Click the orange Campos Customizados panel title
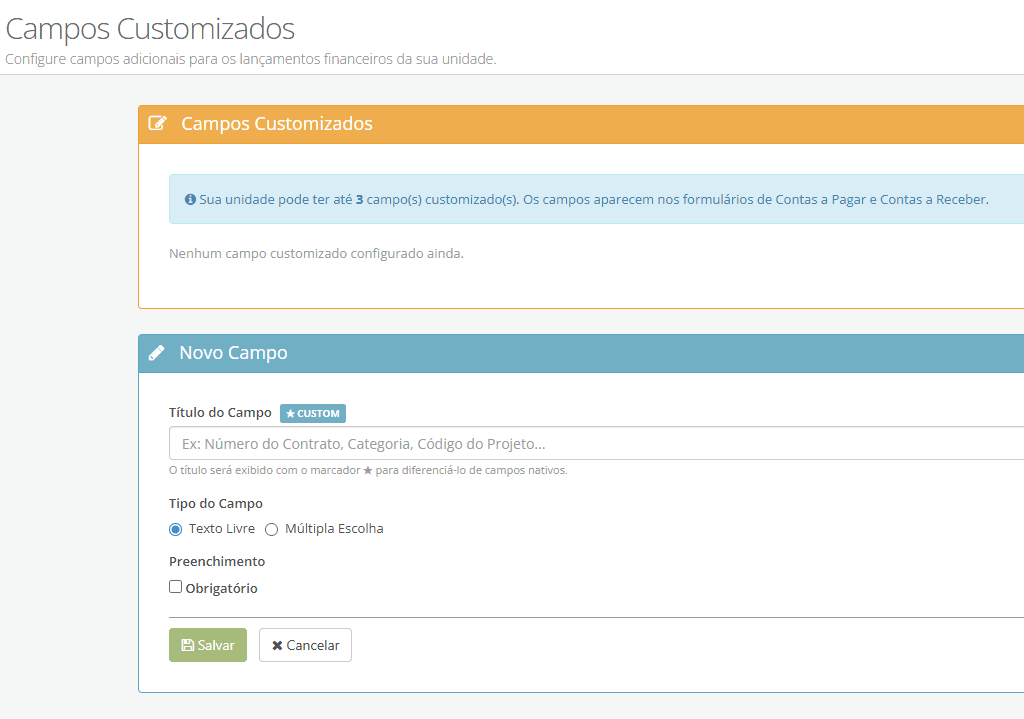 pos(277,123)
